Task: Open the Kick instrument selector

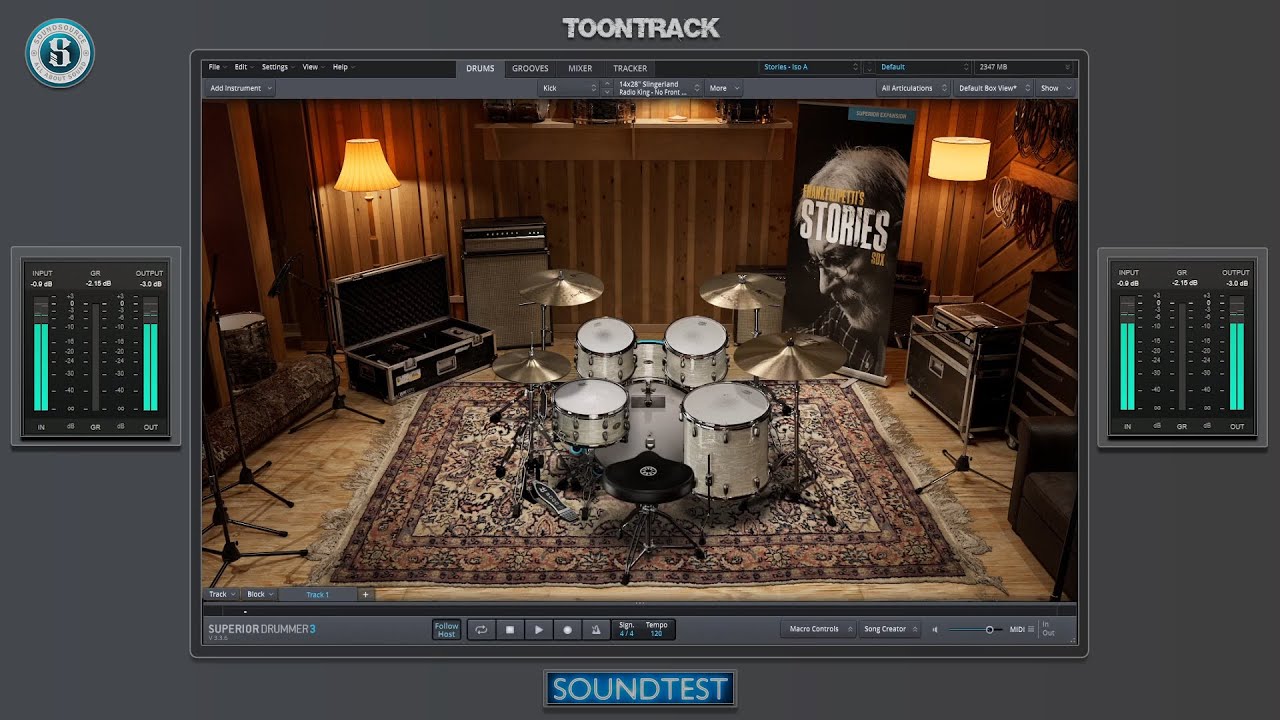Action: click(x=570, y=88)
